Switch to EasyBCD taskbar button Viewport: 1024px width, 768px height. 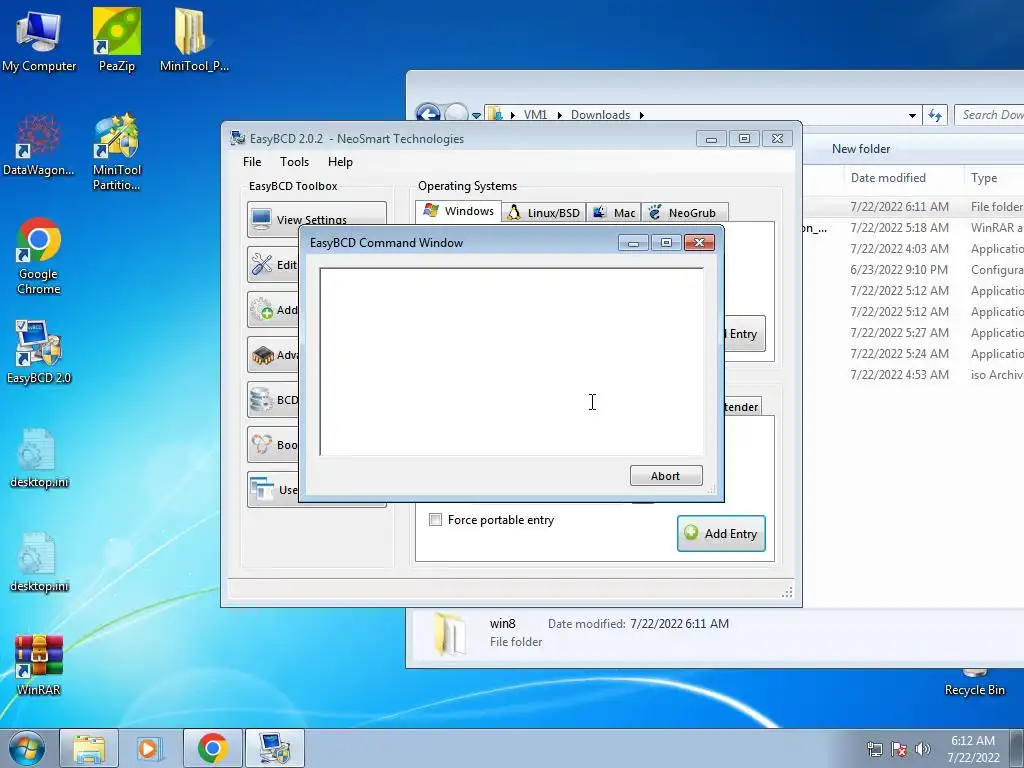click(274, 748)
